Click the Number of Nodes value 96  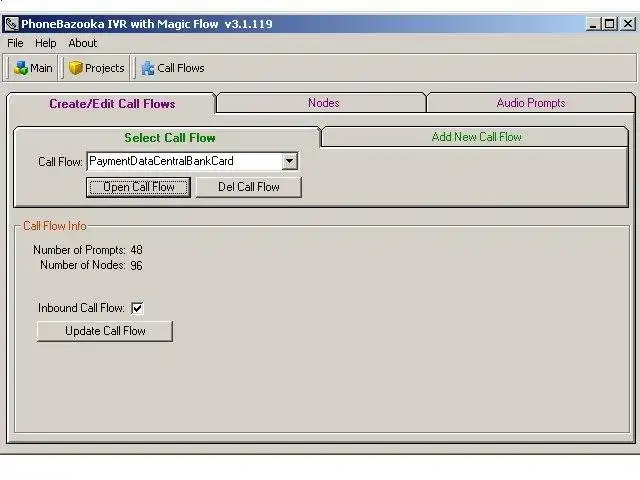click(136, 266)
